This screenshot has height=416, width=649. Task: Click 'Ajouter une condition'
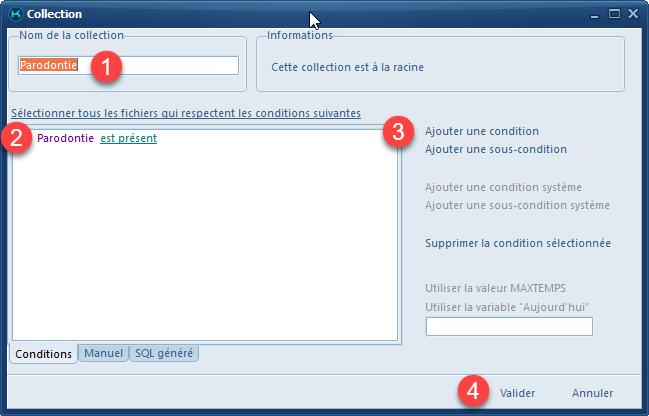pyautogui.click(x=481, y=131)
